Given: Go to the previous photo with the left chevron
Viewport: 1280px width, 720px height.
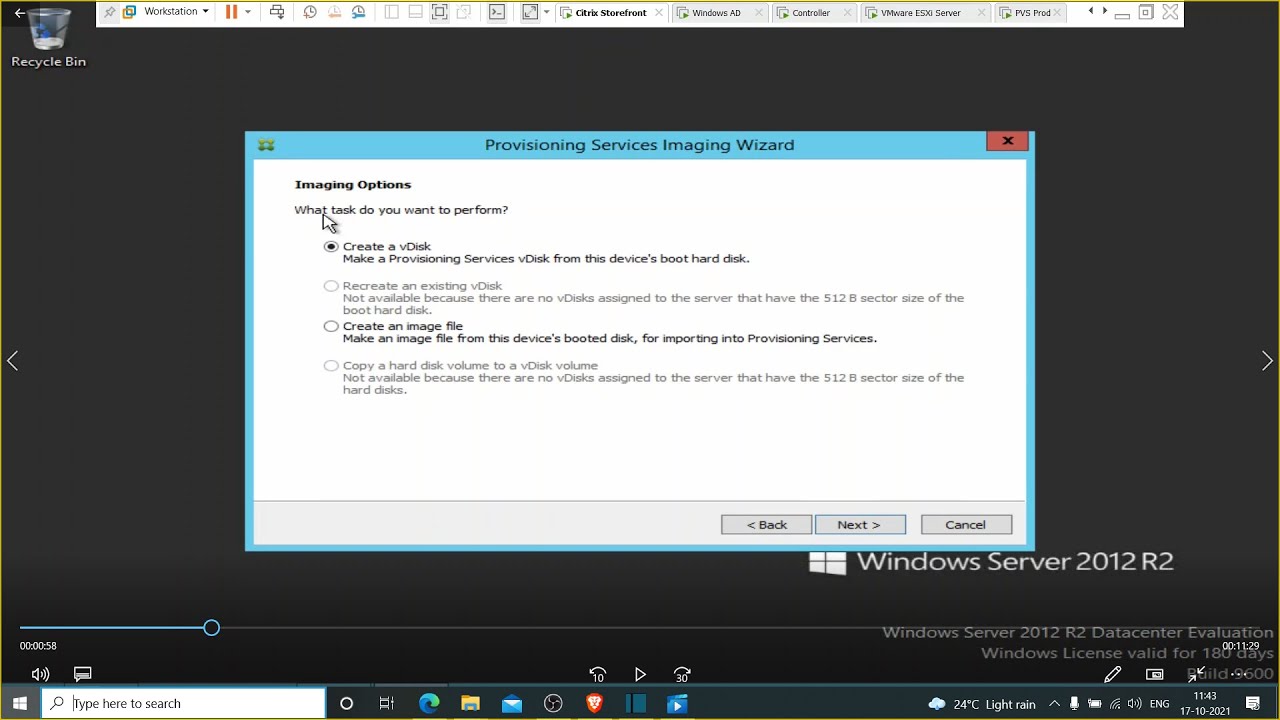Looking at the screenshot, I should (13, 361).
